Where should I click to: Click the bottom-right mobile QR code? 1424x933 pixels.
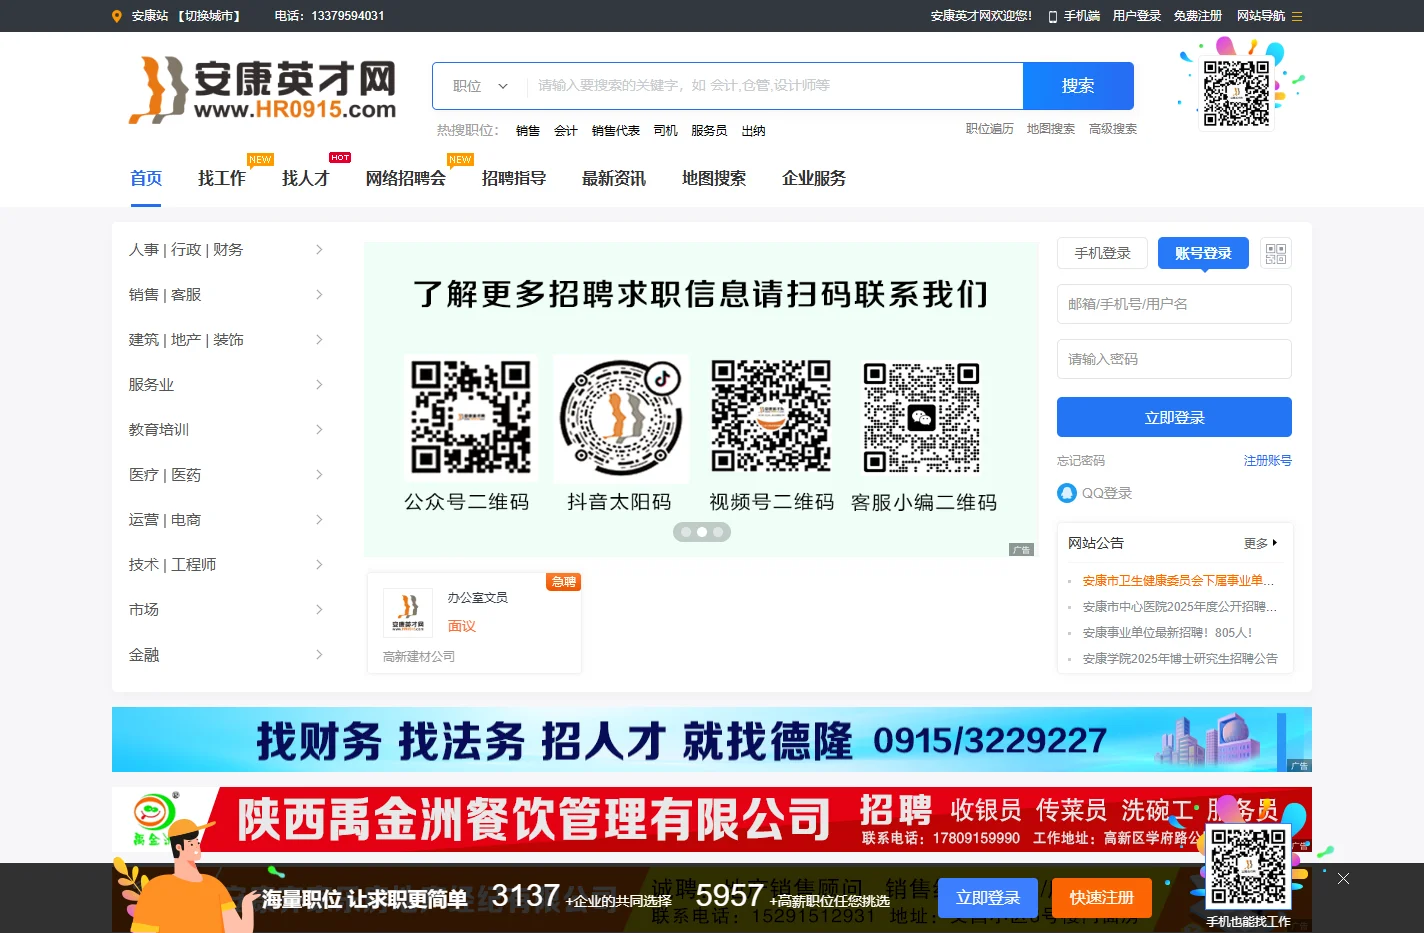[1248, 868]
